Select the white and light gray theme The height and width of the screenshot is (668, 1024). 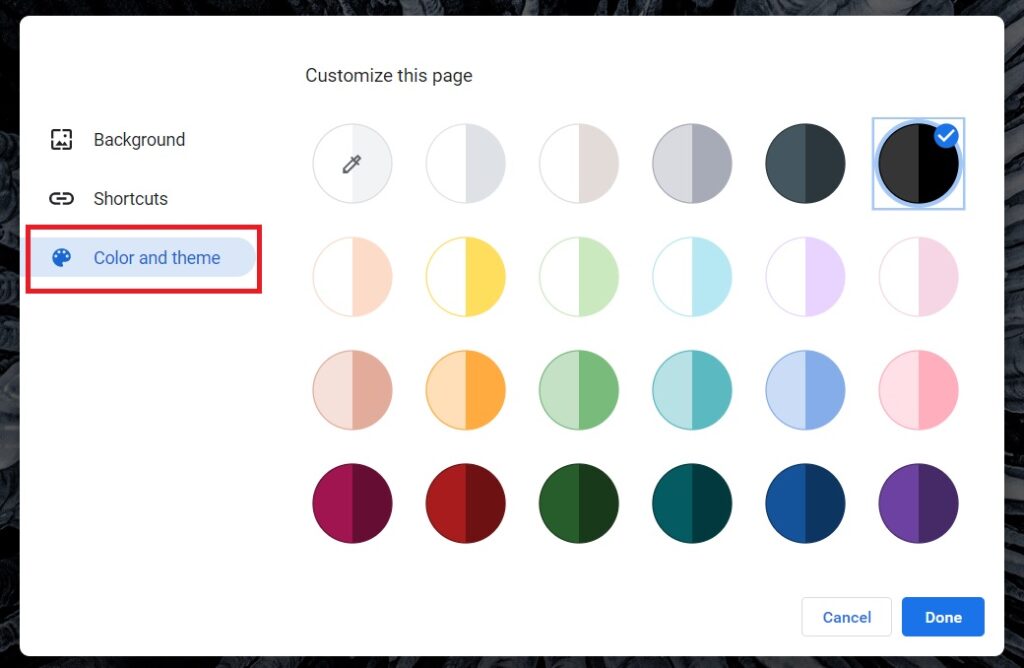coord(466,163)
